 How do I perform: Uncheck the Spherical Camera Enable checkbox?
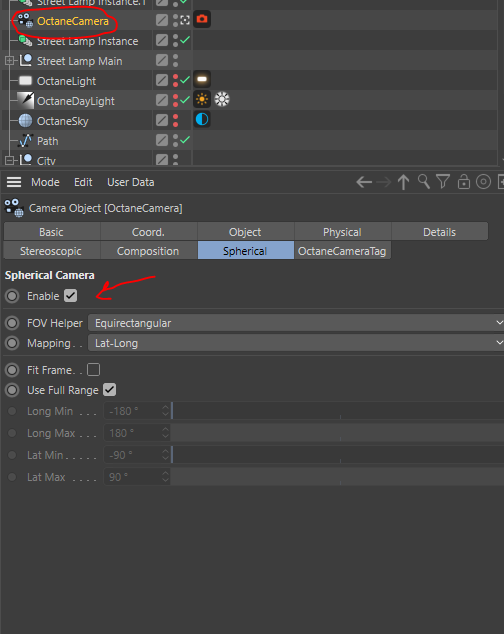[x=70, y=296]
